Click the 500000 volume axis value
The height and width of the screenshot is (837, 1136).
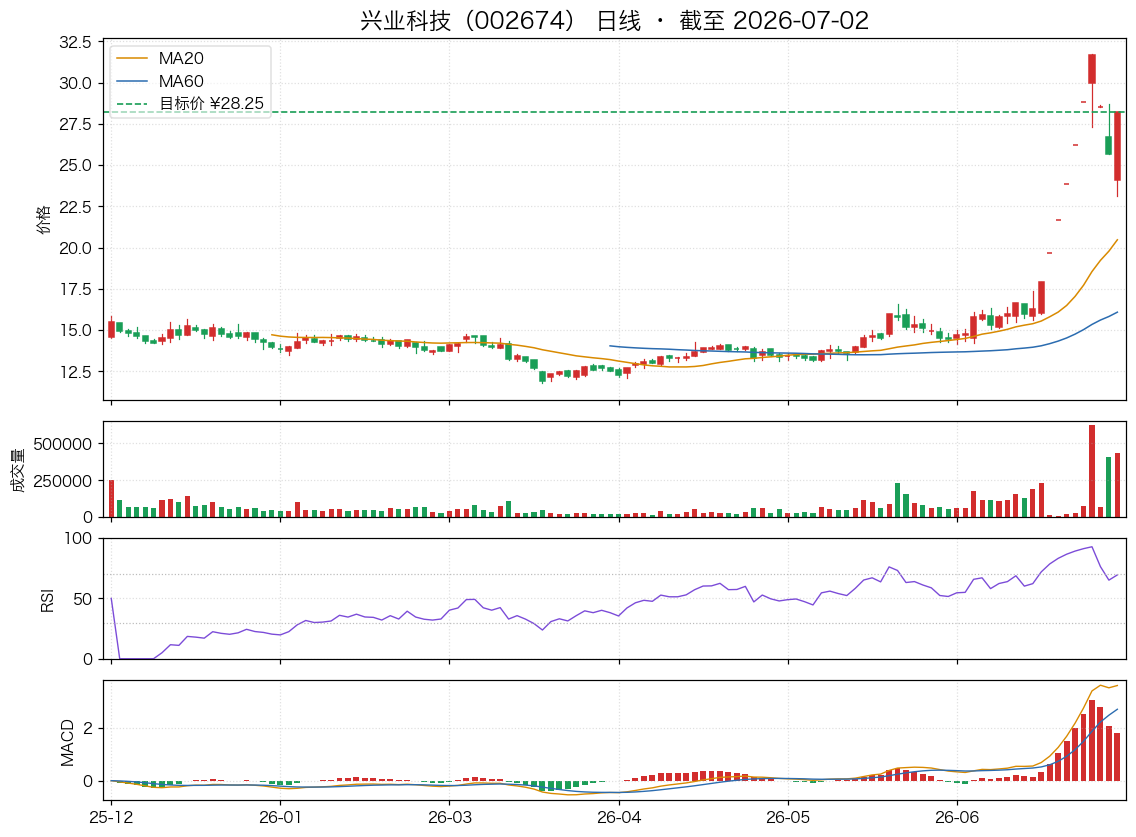click(x=63, y=444)
